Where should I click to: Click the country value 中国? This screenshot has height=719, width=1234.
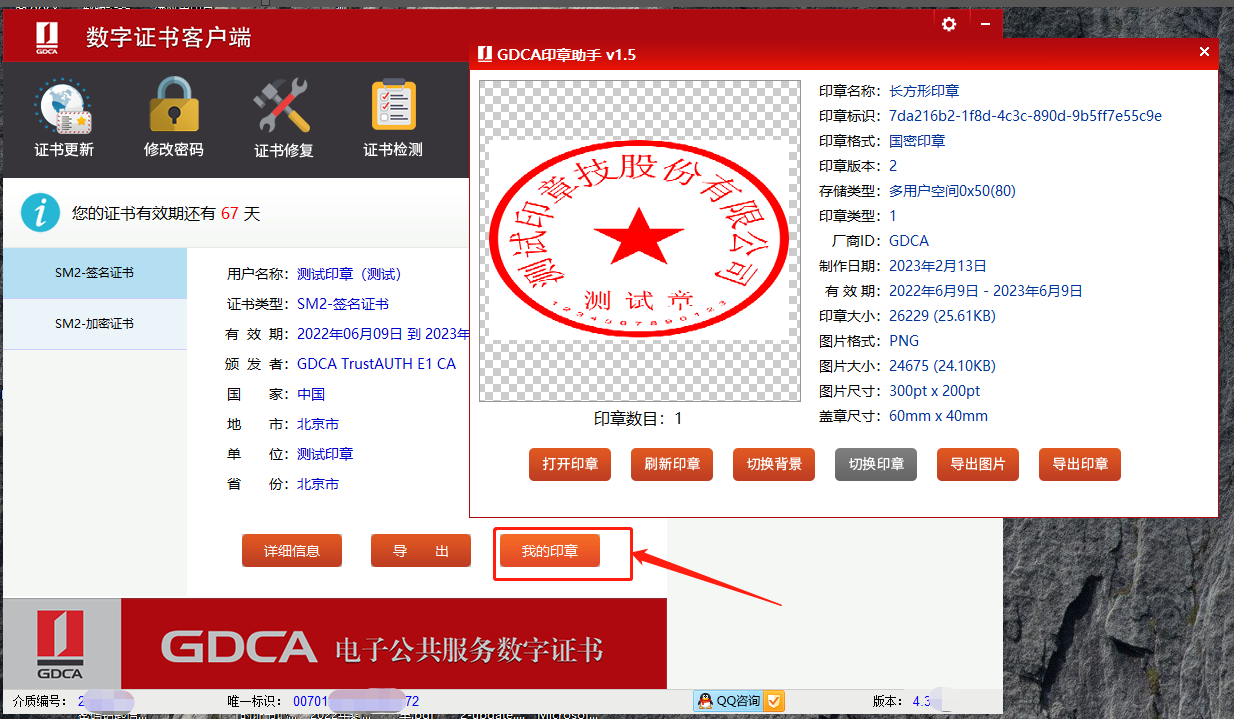(x=311, y=394)
